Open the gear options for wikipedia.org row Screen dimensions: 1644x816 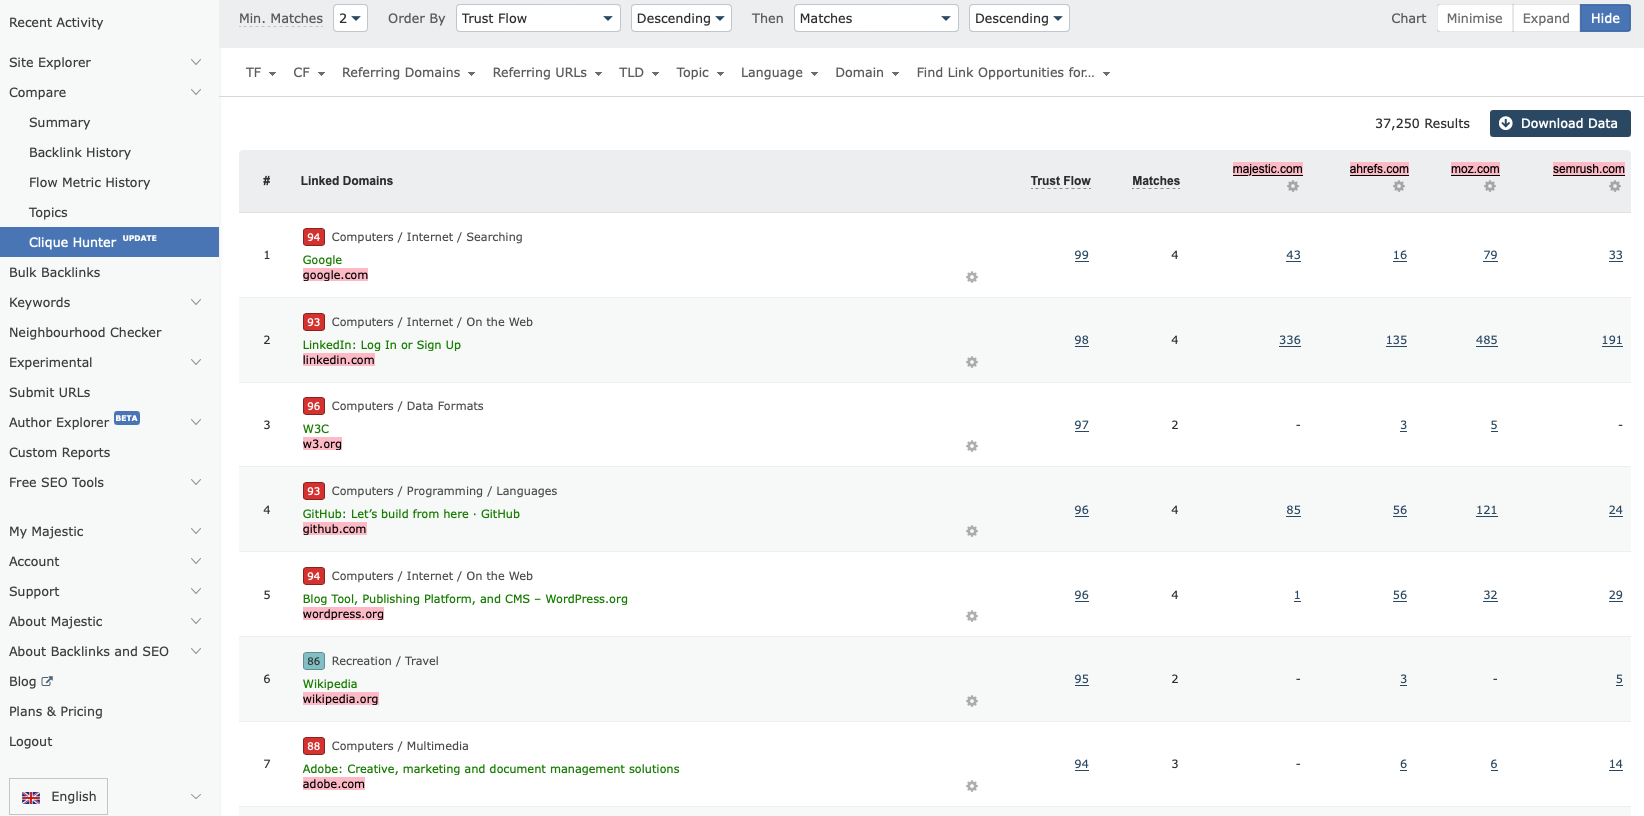click(972, 701)
